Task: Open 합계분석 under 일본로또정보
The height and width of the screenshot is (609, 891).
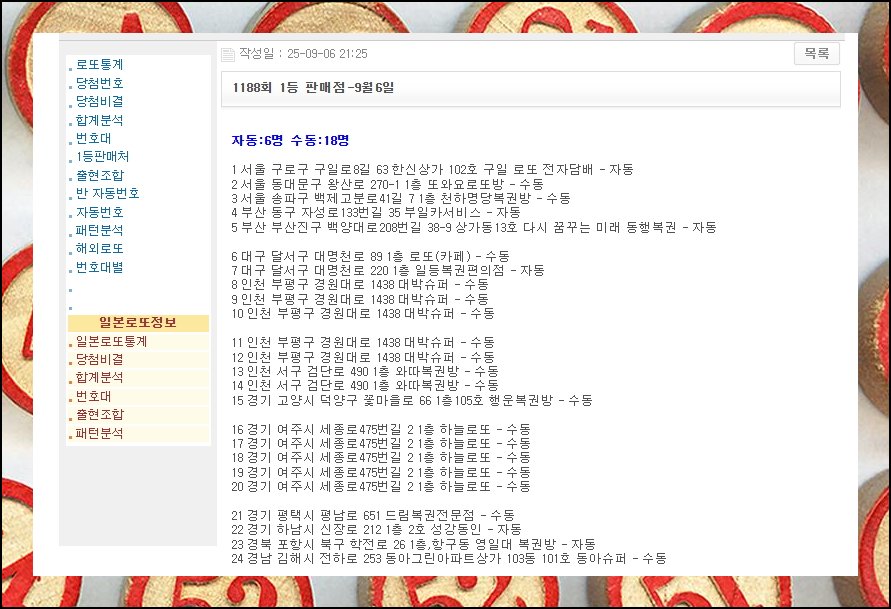Action: coord(99,377)
